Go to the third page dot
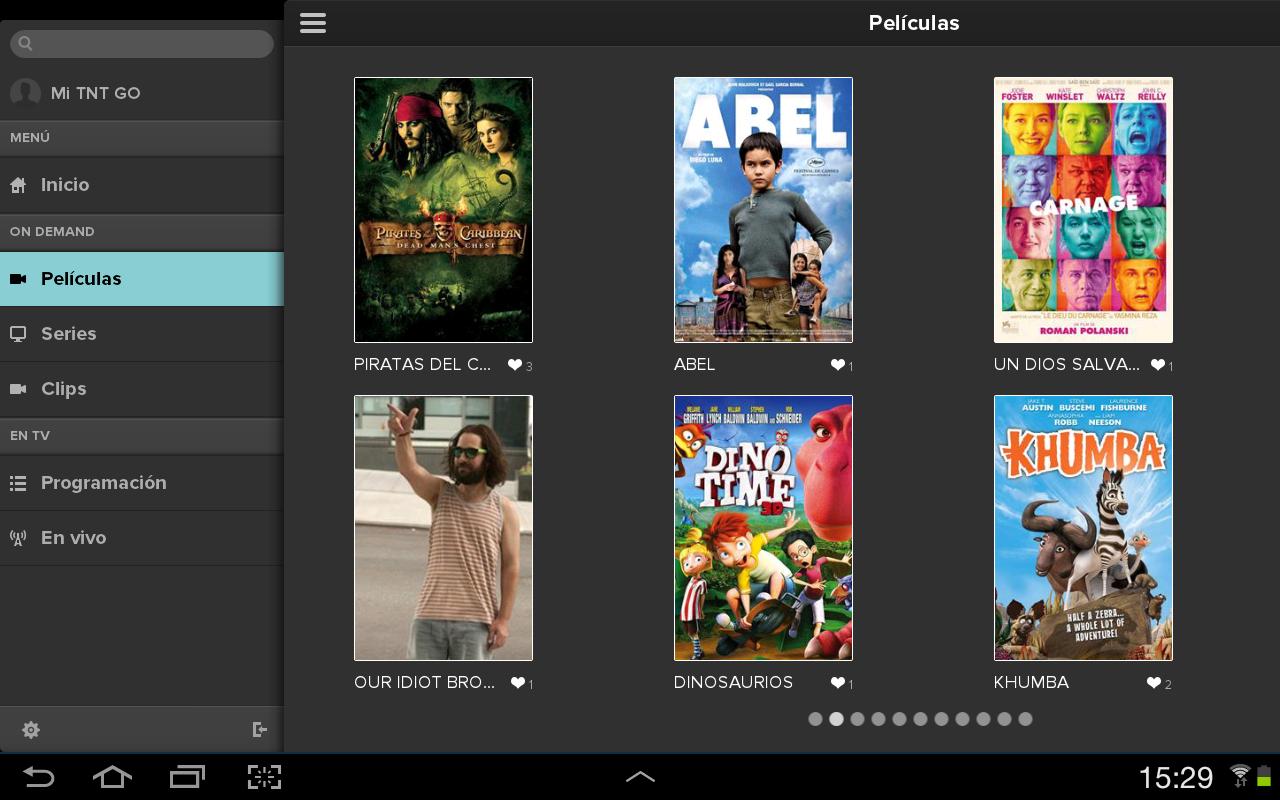The image size is (1280, 800). [x=857, y=719]
